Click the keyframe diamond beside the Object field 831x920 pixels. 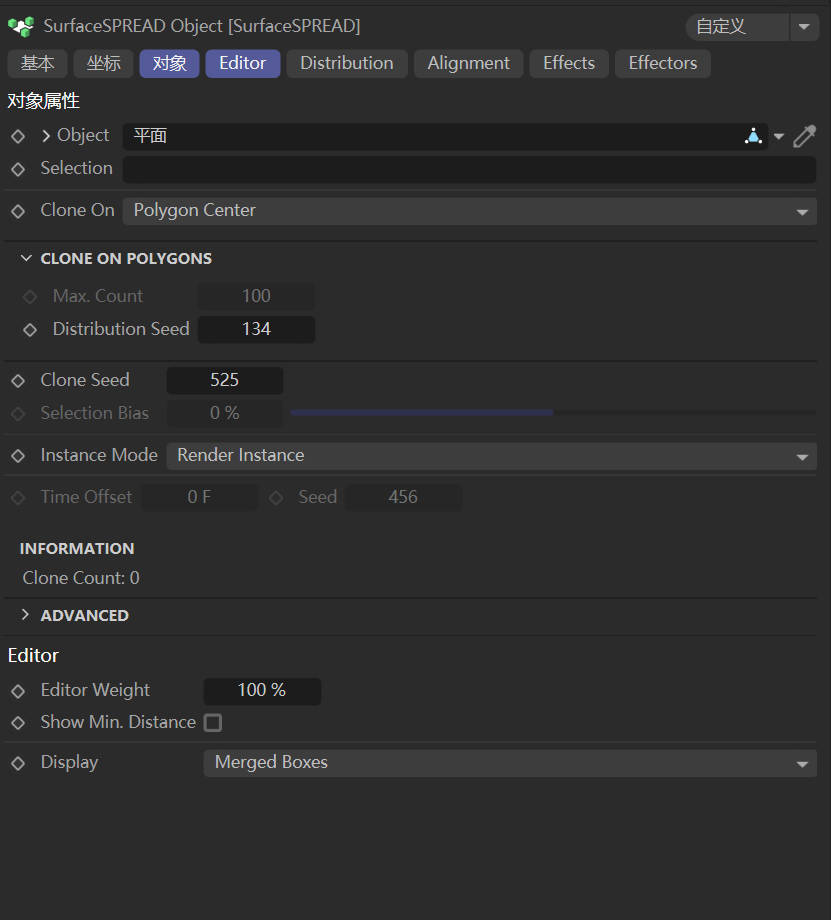(x=17, y=135)
